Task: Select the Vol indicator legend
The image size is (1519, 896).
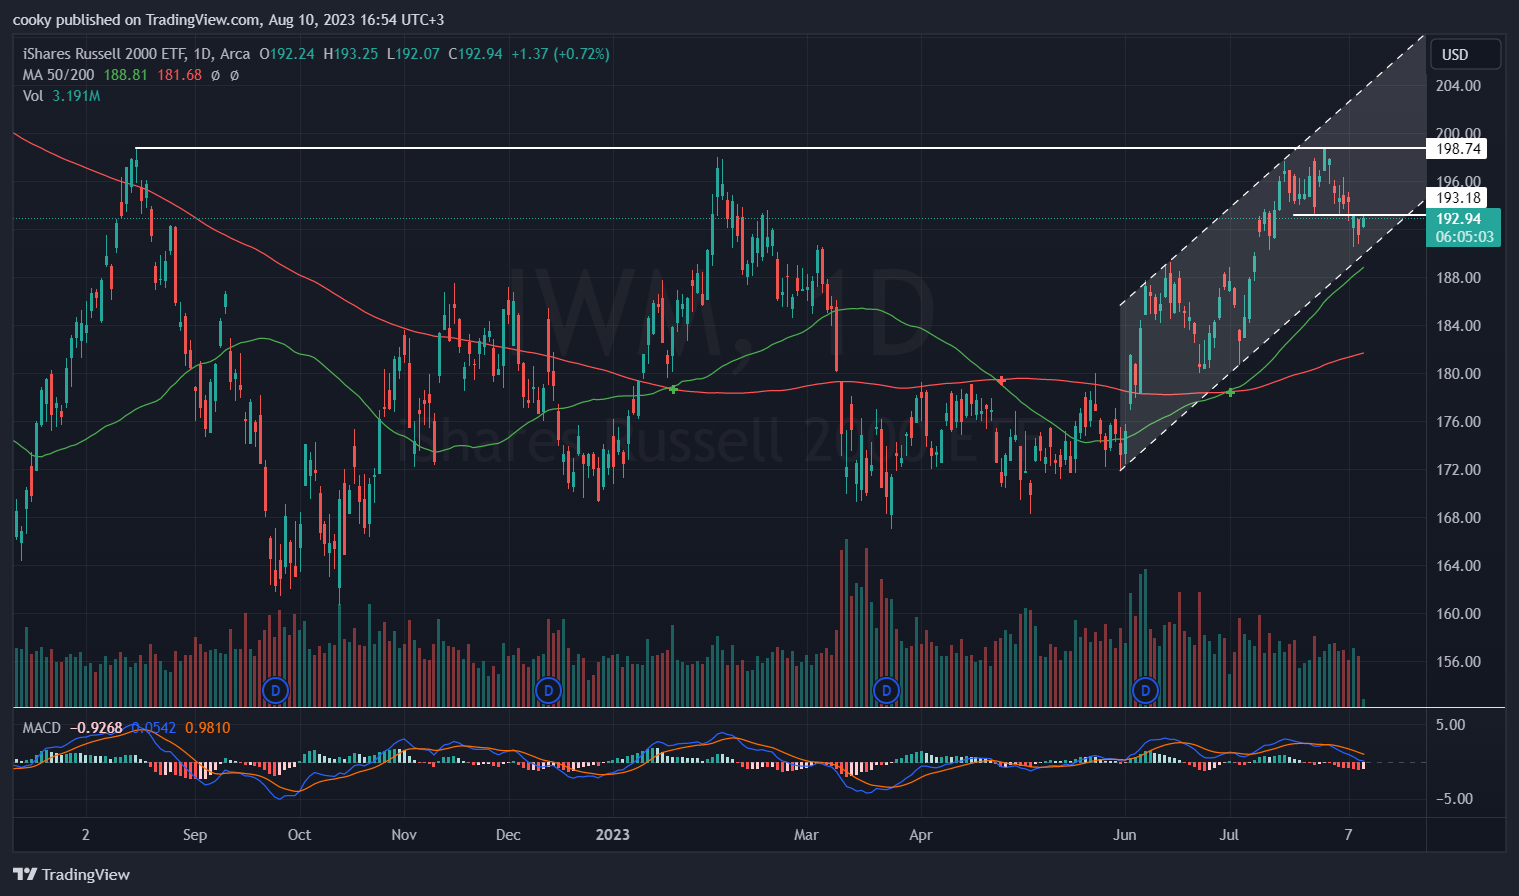Action: [x=33, y=96]
